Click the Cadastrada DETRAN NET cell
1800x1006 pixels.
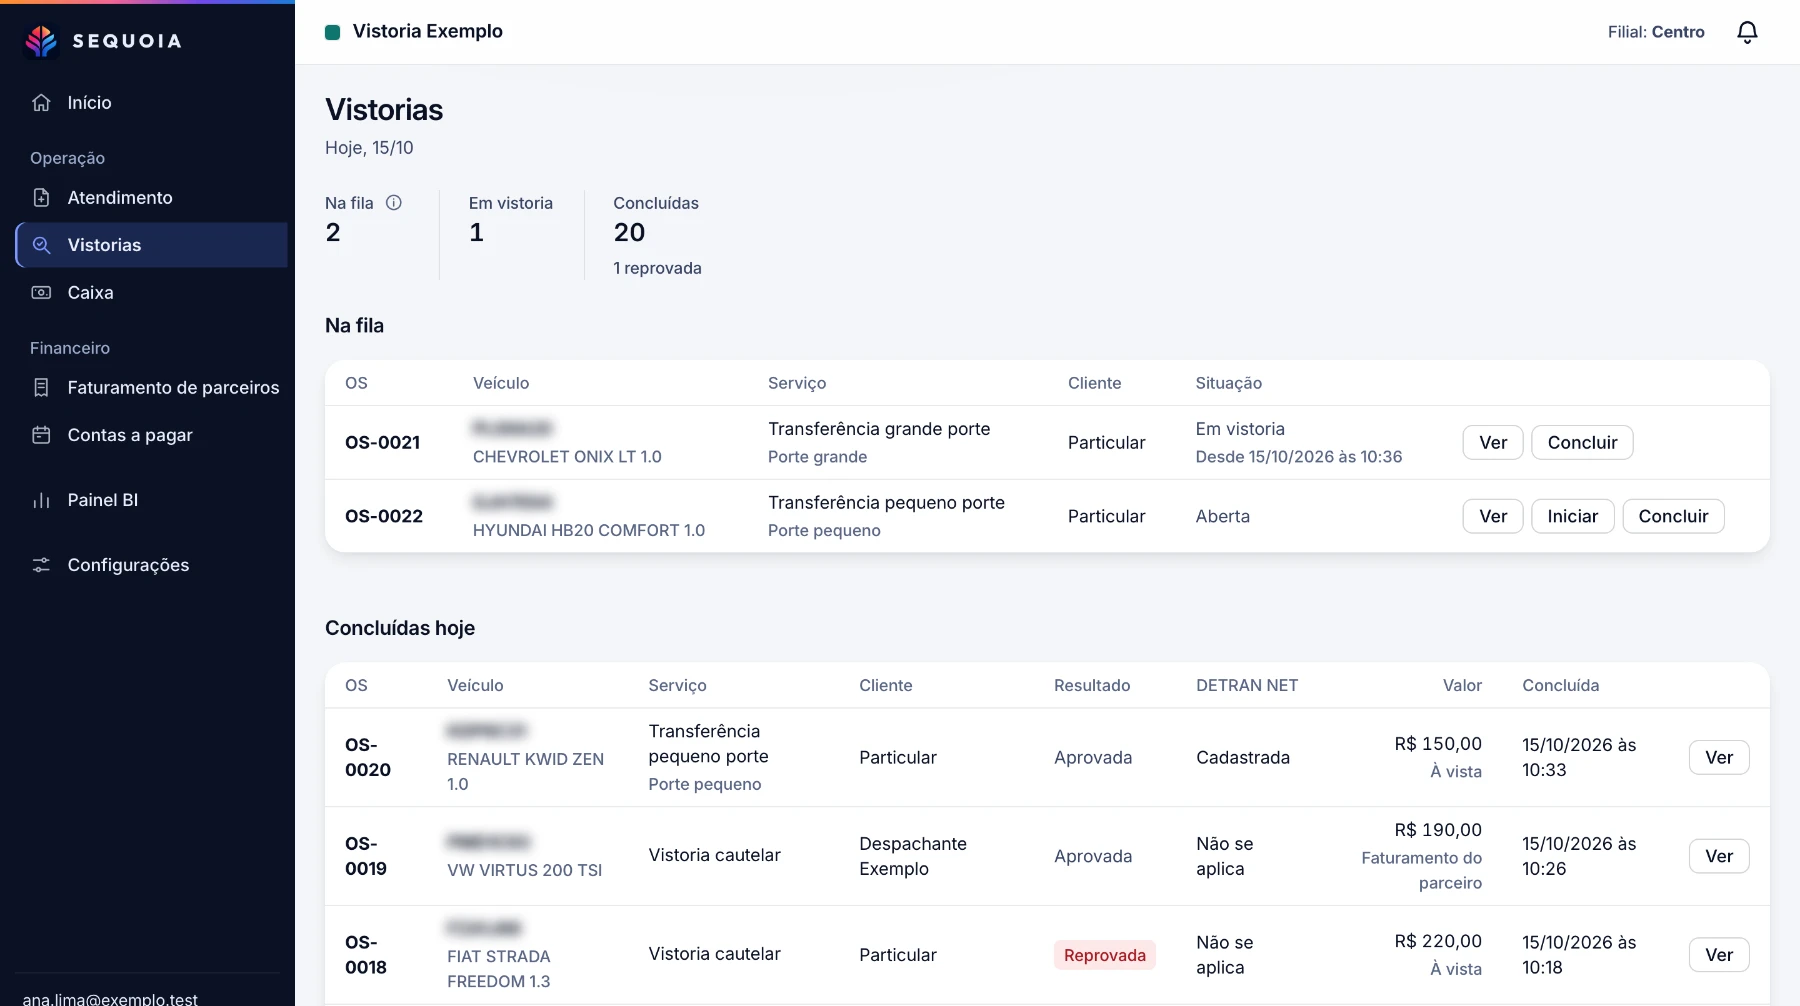(1243, 758)
